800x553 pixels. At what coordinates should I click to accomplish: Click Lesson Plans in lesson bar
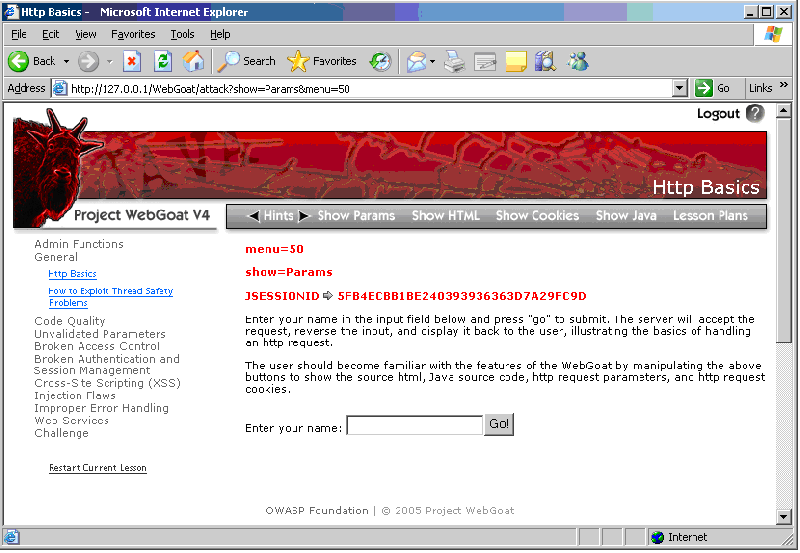(x=710, y=216)
